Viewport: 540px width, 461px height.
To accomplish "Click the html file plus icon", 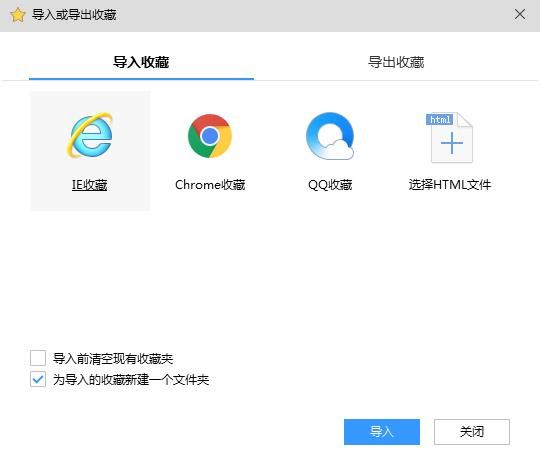I will pos(449,137).
